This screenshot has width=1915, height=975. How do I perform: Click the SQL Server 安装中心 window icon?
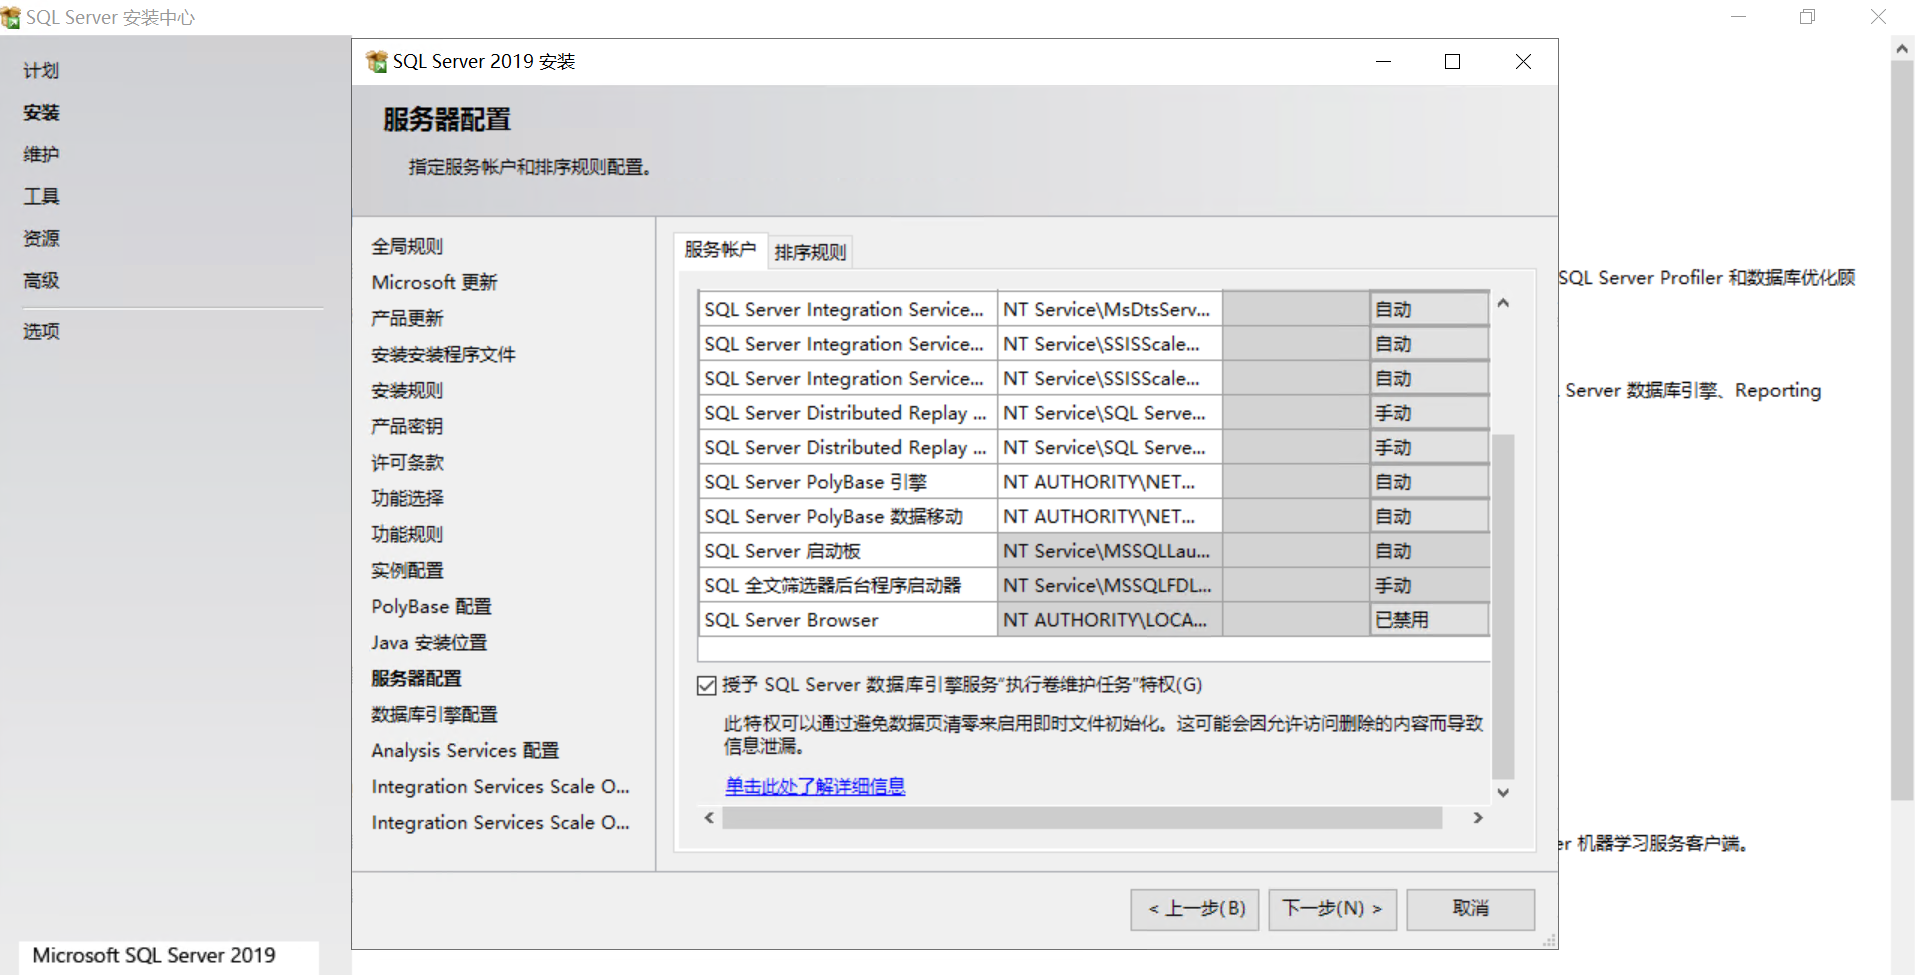tap(11, 18)
